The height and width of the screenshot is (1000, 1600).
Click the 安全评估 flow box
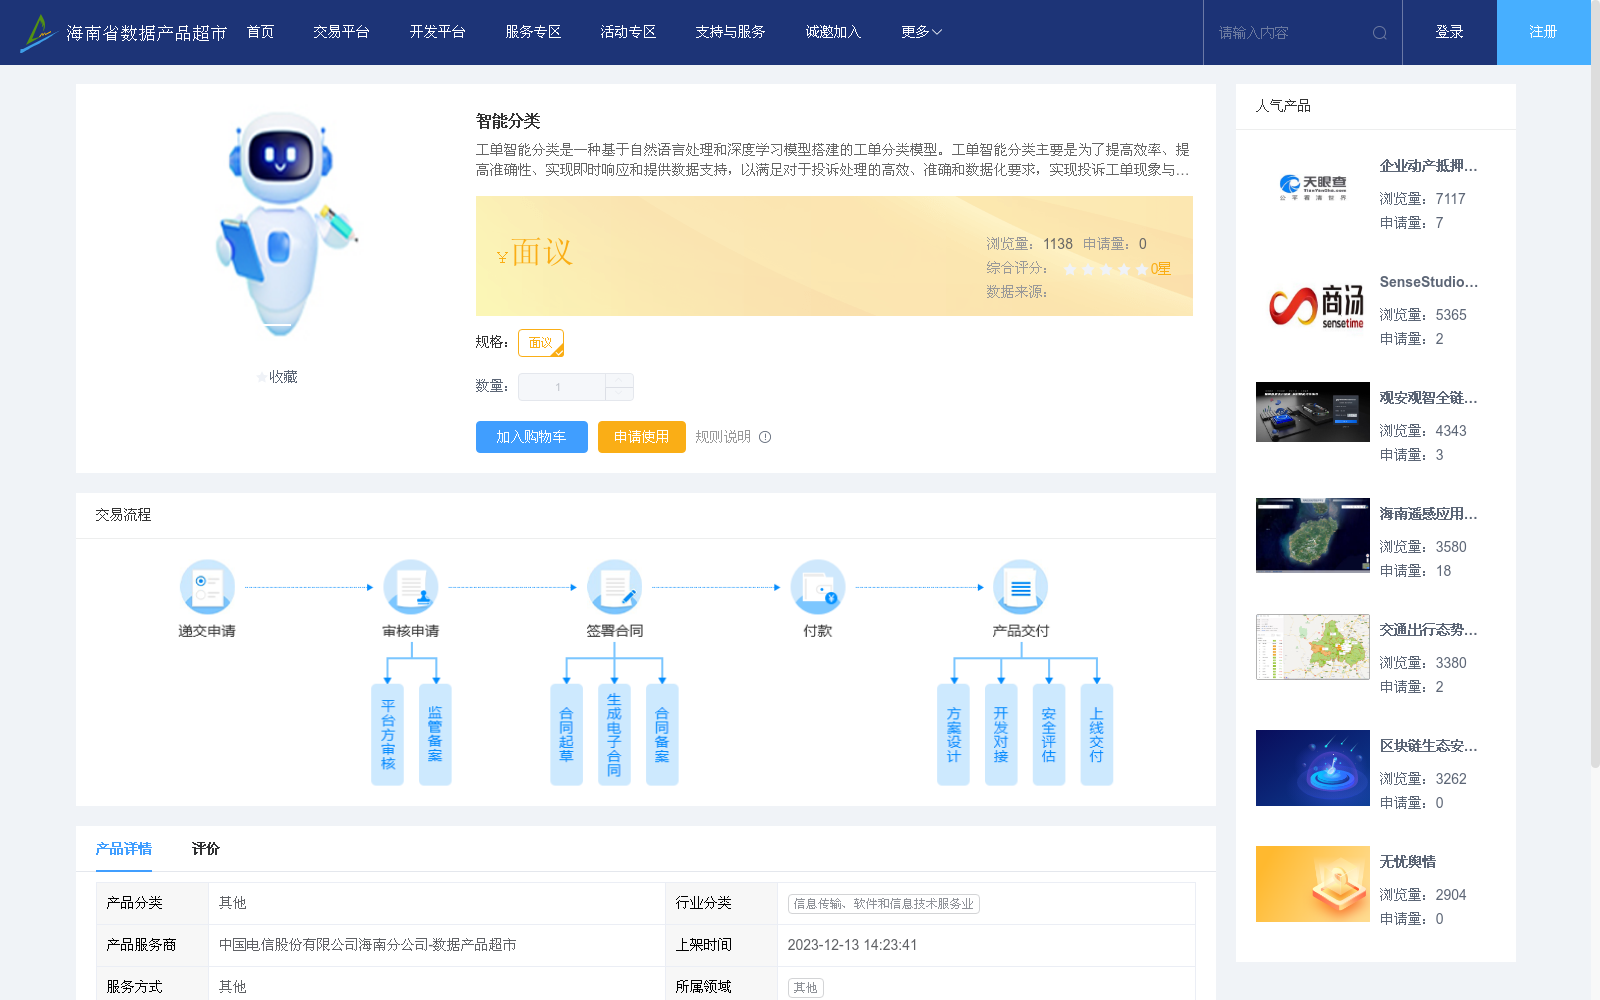tap(1049, 734)
